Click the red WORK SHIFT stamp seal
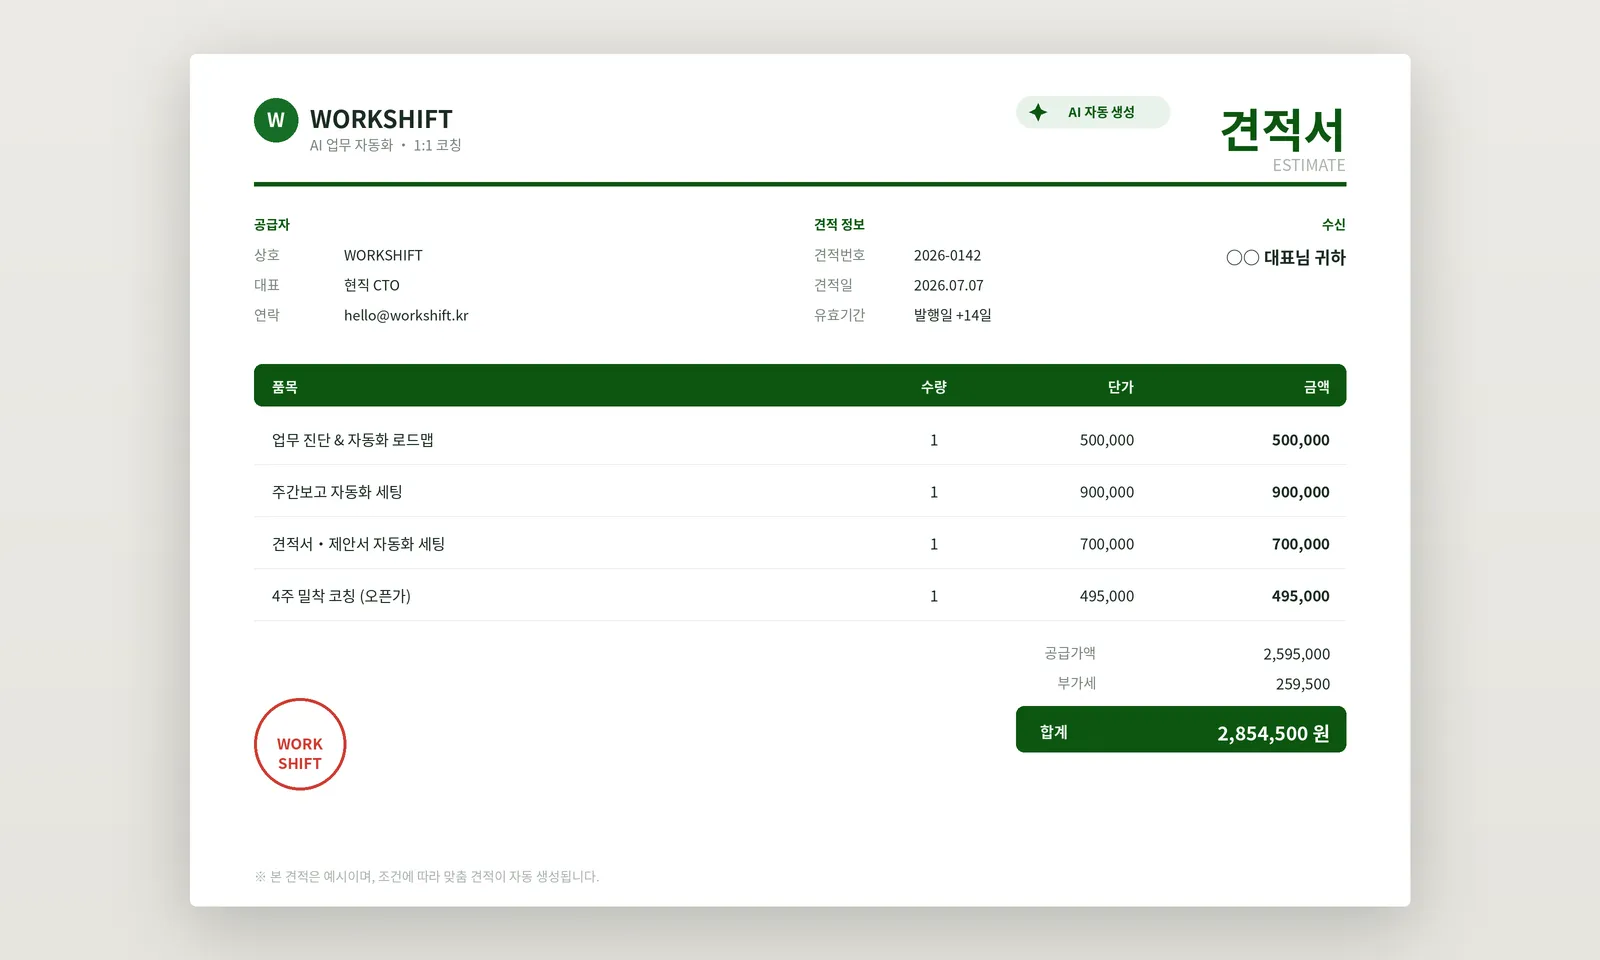The height and width of the screenshot is (960, 1600). click(300, 744)
